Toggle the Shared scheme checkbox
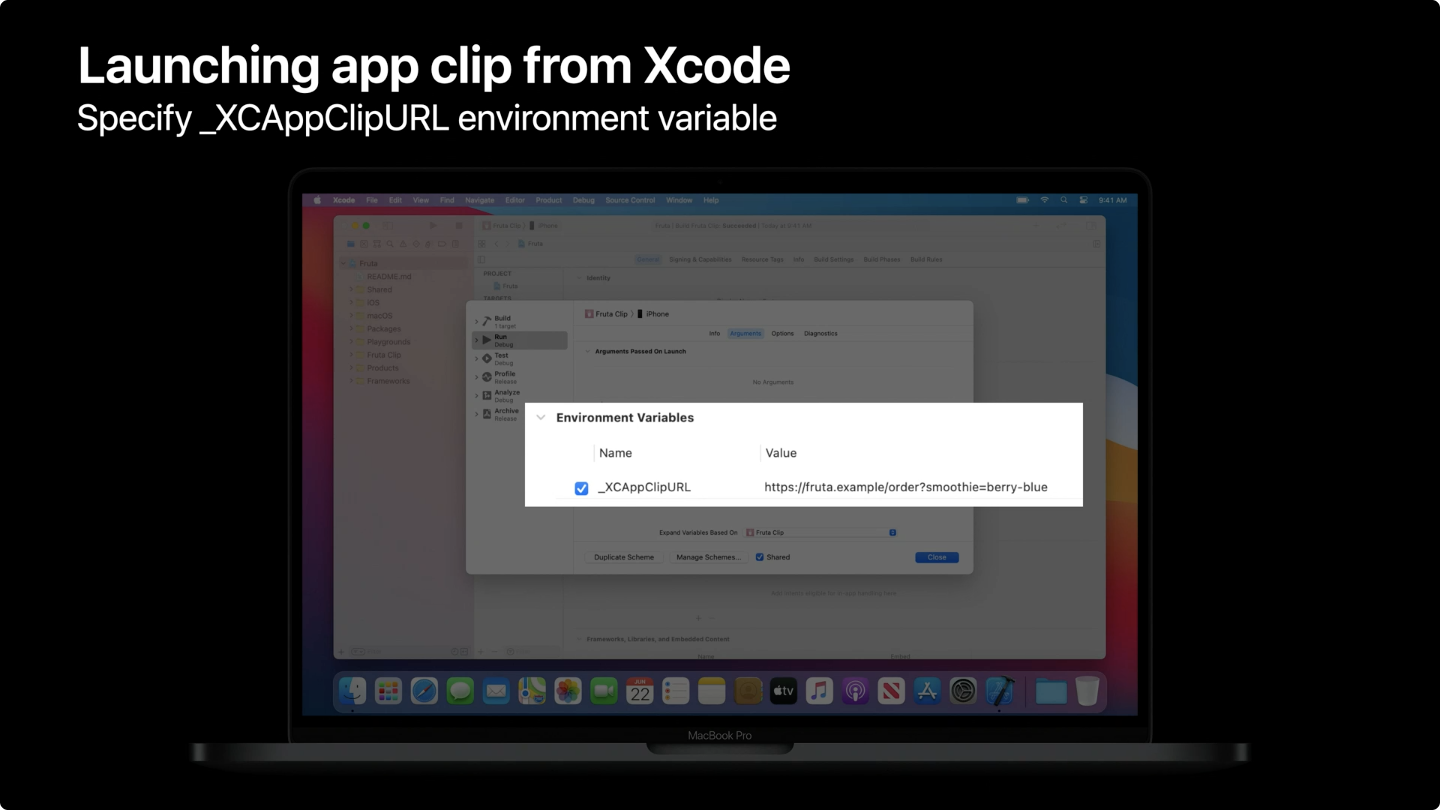The height and width of the screenshot is (810, 1440). [760, 557]
